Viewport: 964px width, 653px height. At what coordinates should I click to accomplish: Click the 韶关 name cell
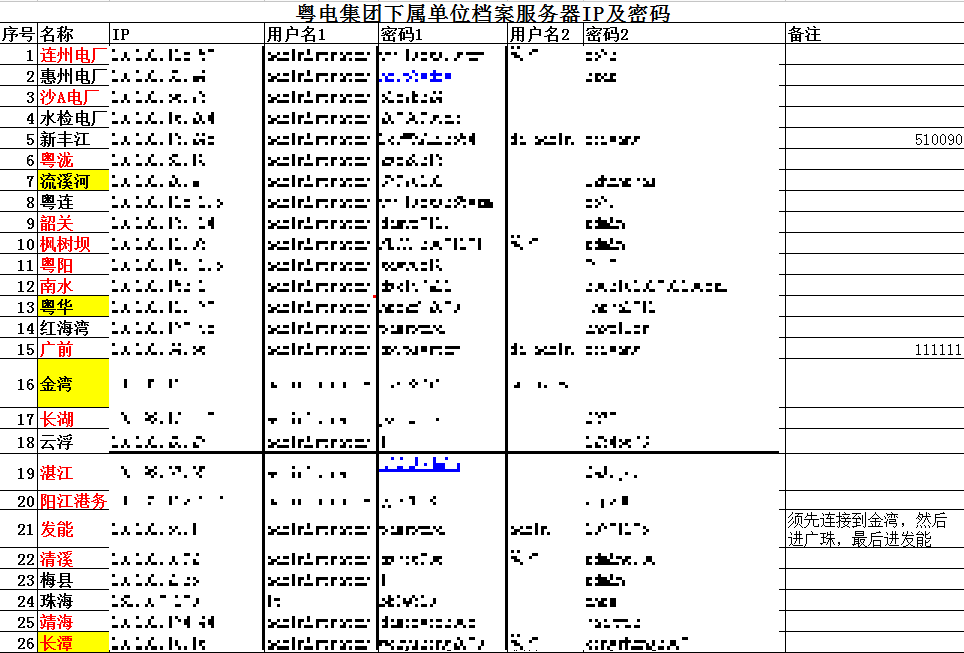pos(74,223)
